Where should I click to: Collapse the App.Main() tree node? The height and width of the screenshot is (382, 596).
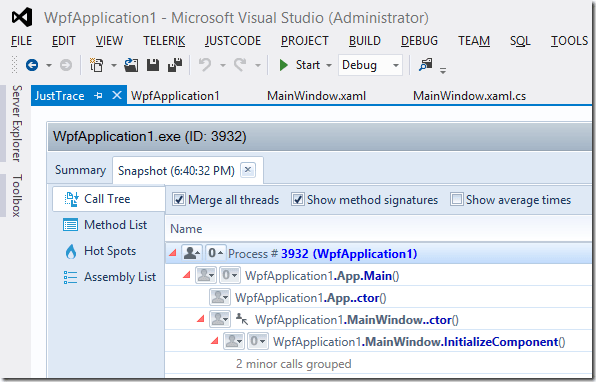pos(187,275)
